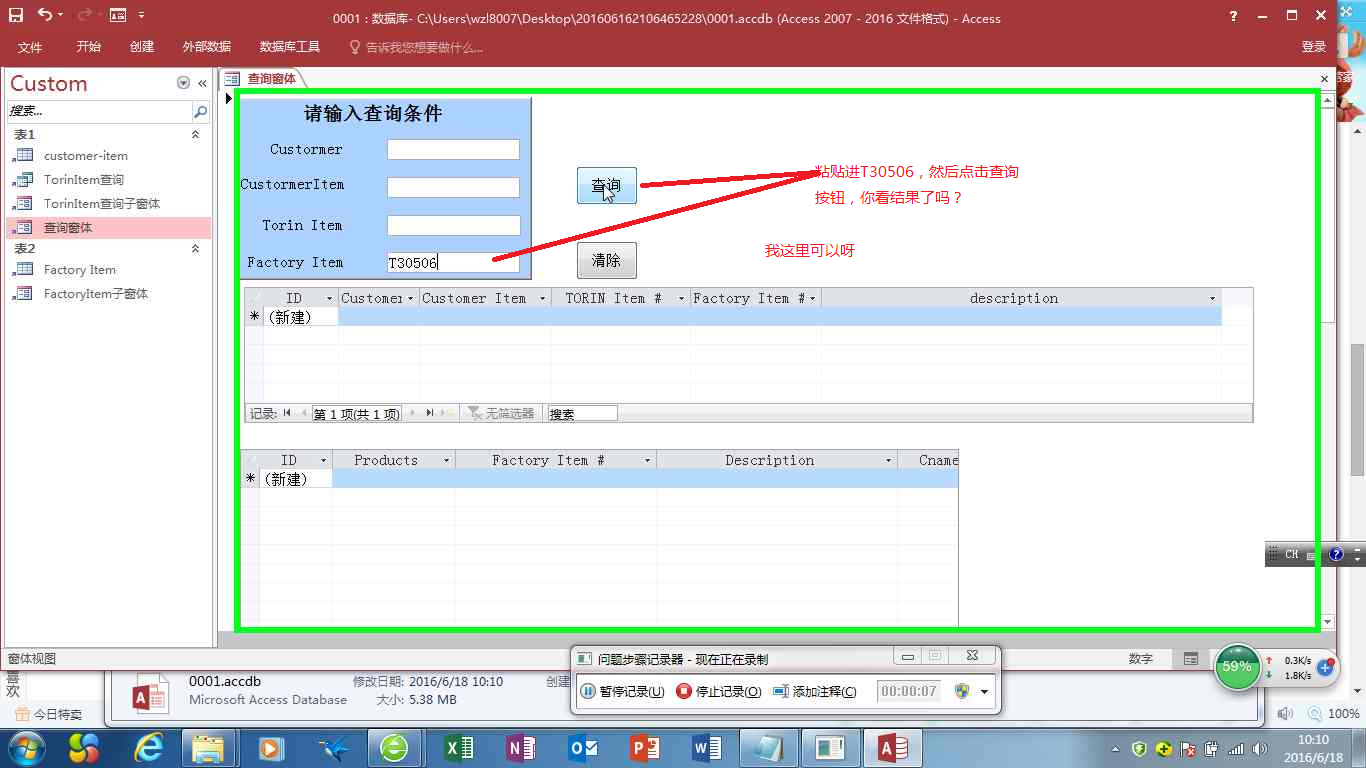This screenshot has width=1366, height=768.
Task: Click the Stop Record icon in Steps Recorder
Action: pos(684,691)
